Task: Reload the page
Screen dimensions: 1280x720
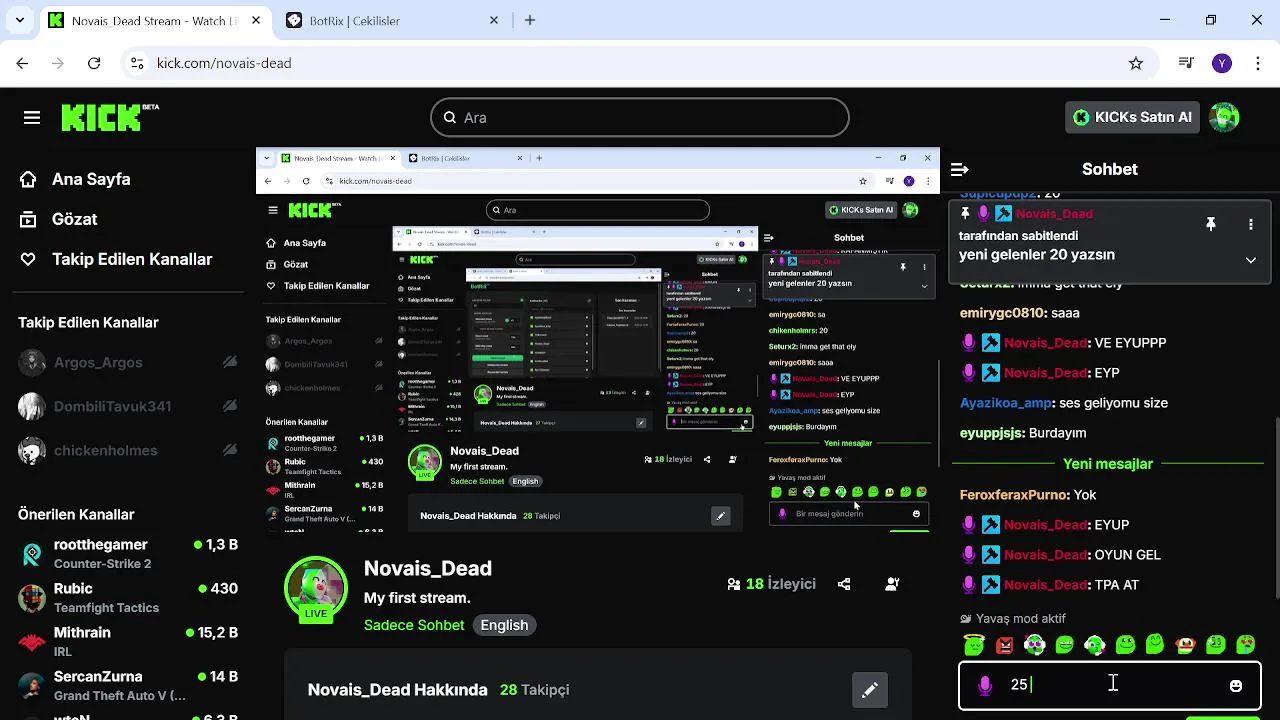Action: coord(94,63)
